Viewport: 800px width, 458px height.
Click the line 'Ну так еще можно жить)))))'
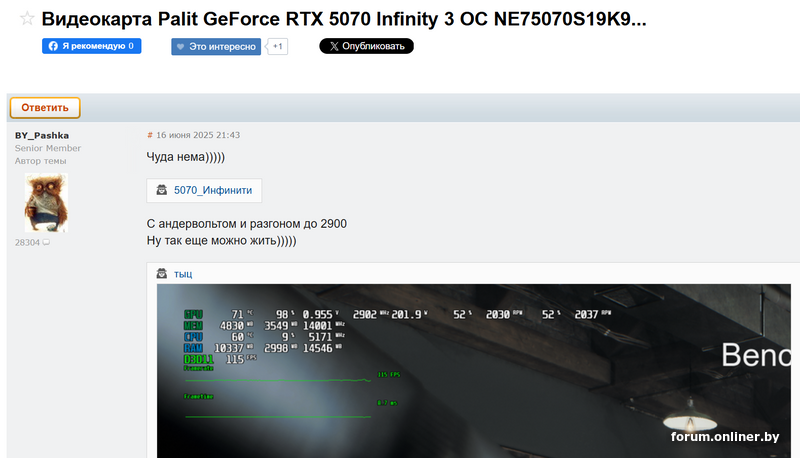[221, 240]
